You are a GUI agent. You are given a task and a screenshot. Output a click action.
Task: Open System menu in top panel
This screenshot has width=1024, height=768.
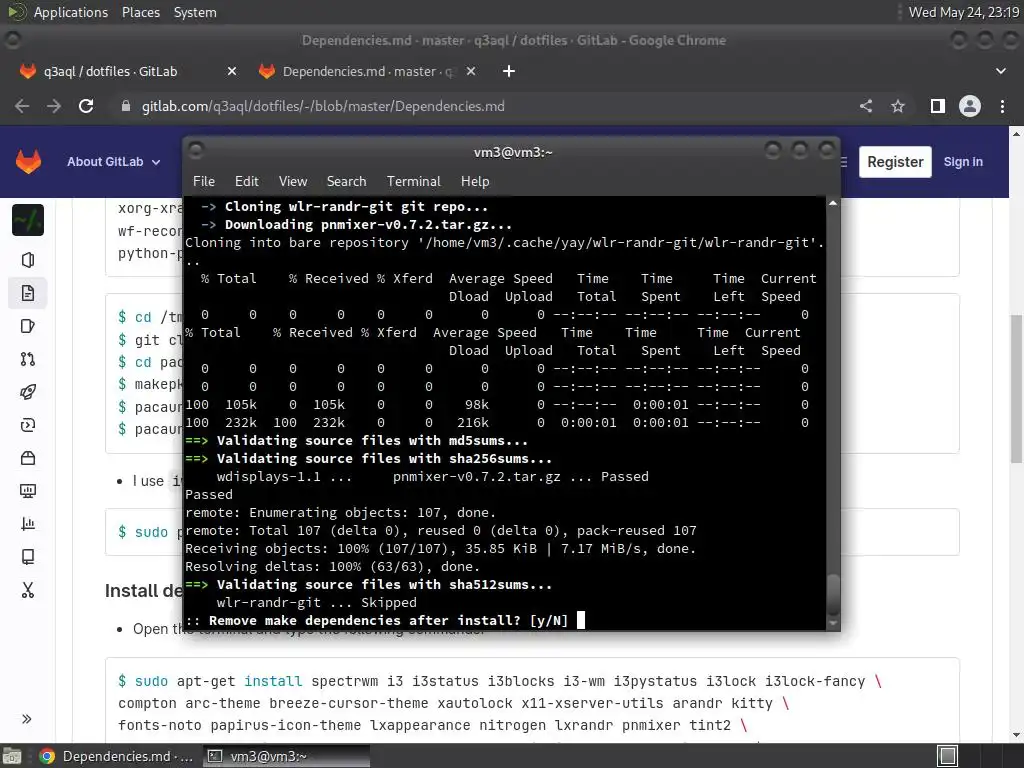[x=195, y=12]
